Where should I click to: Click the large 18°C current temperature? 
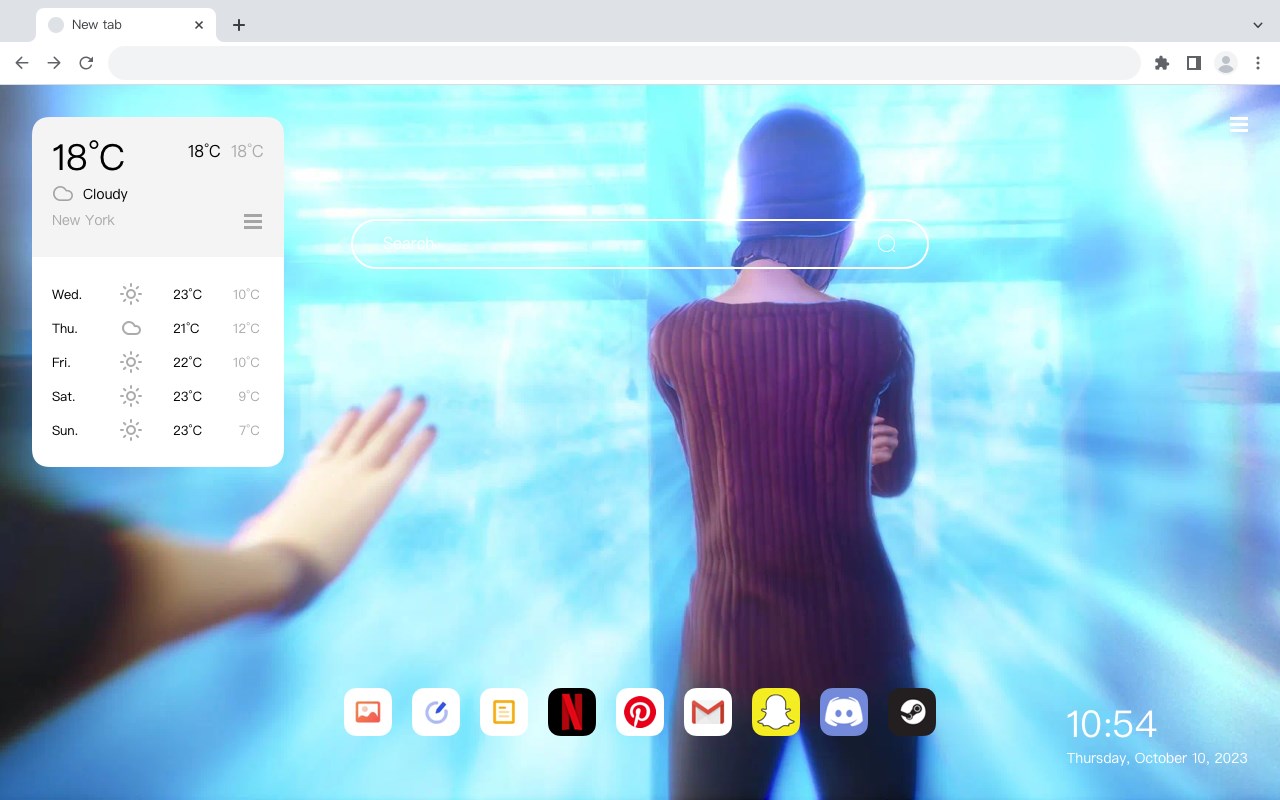88,157
